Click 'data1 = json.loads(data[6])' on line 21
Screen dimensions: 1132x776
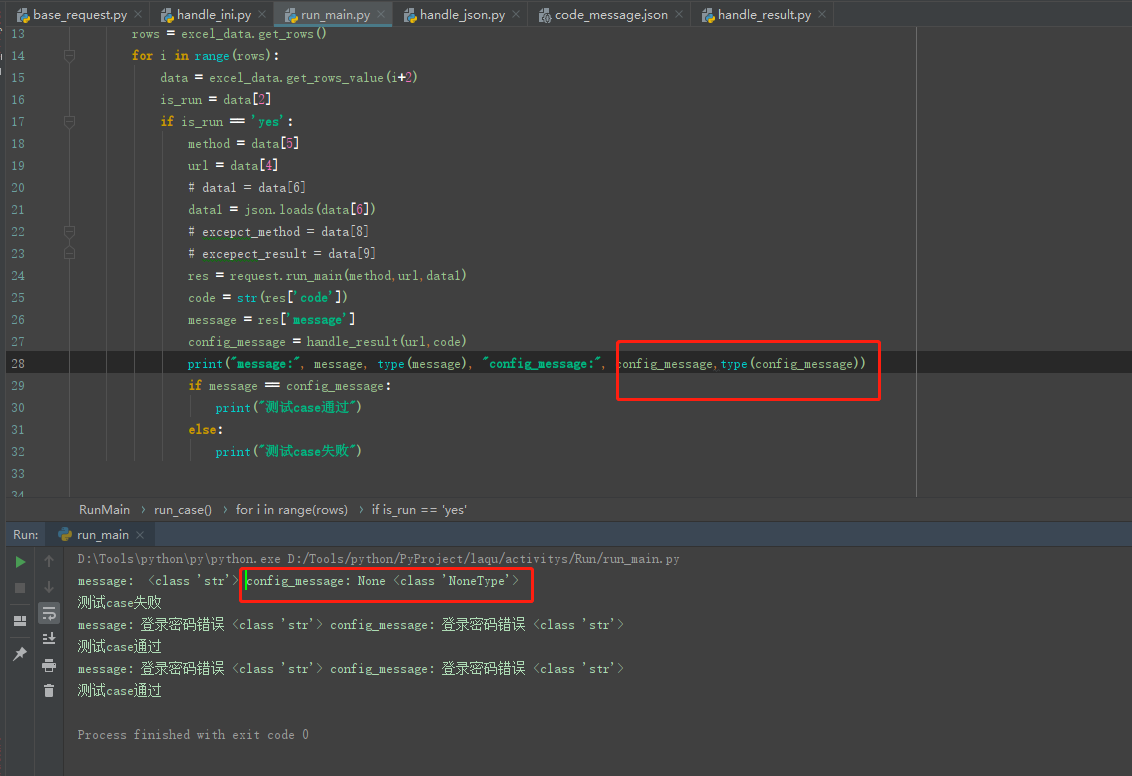tap(282, 209)
